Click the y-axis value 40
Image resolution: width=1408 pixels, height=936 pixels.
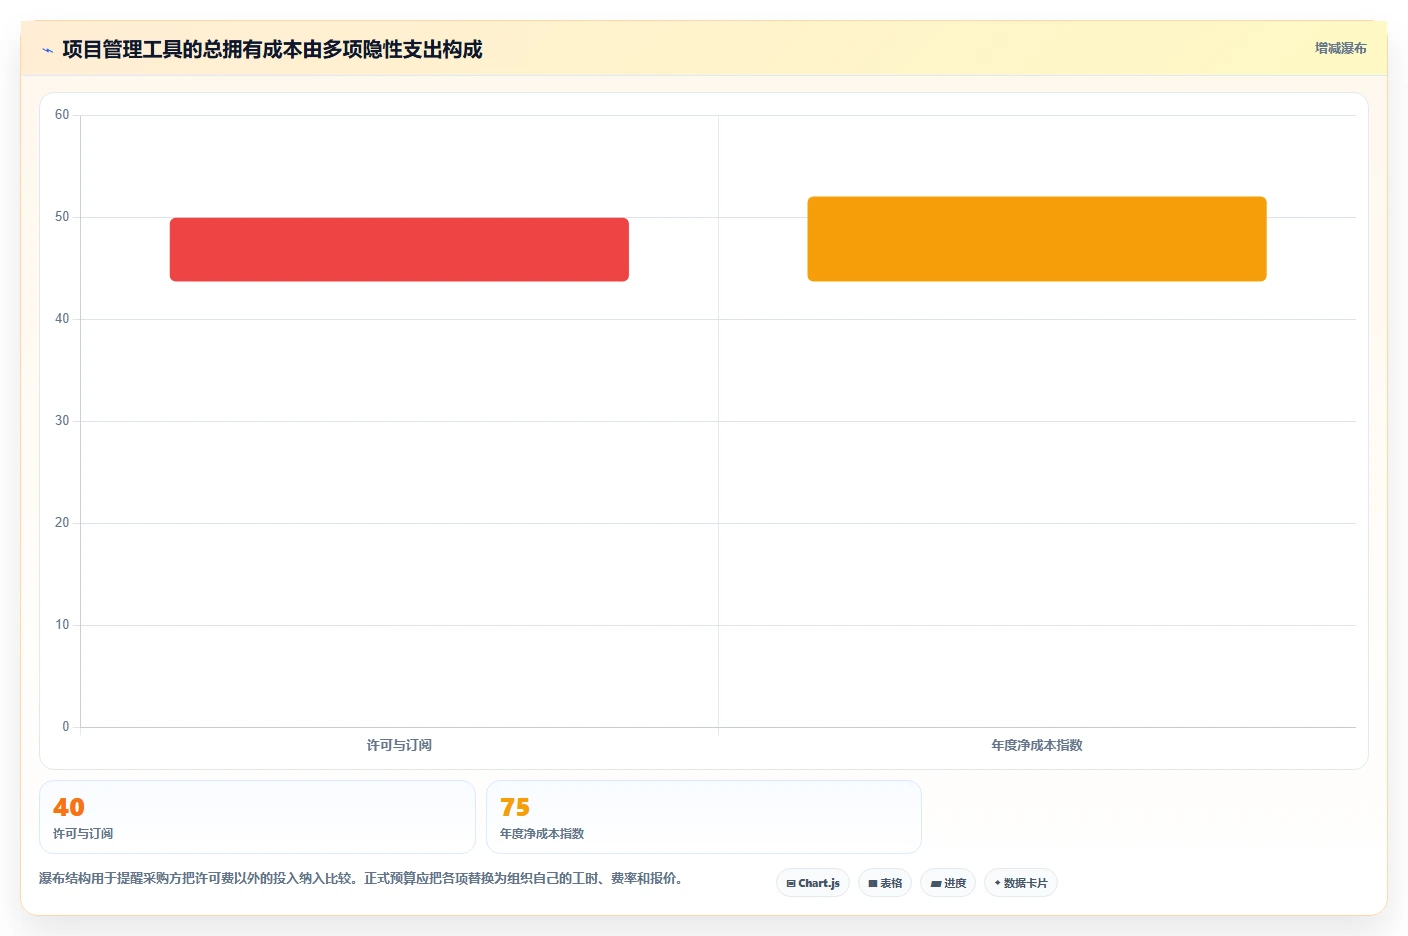coord(62,319)
